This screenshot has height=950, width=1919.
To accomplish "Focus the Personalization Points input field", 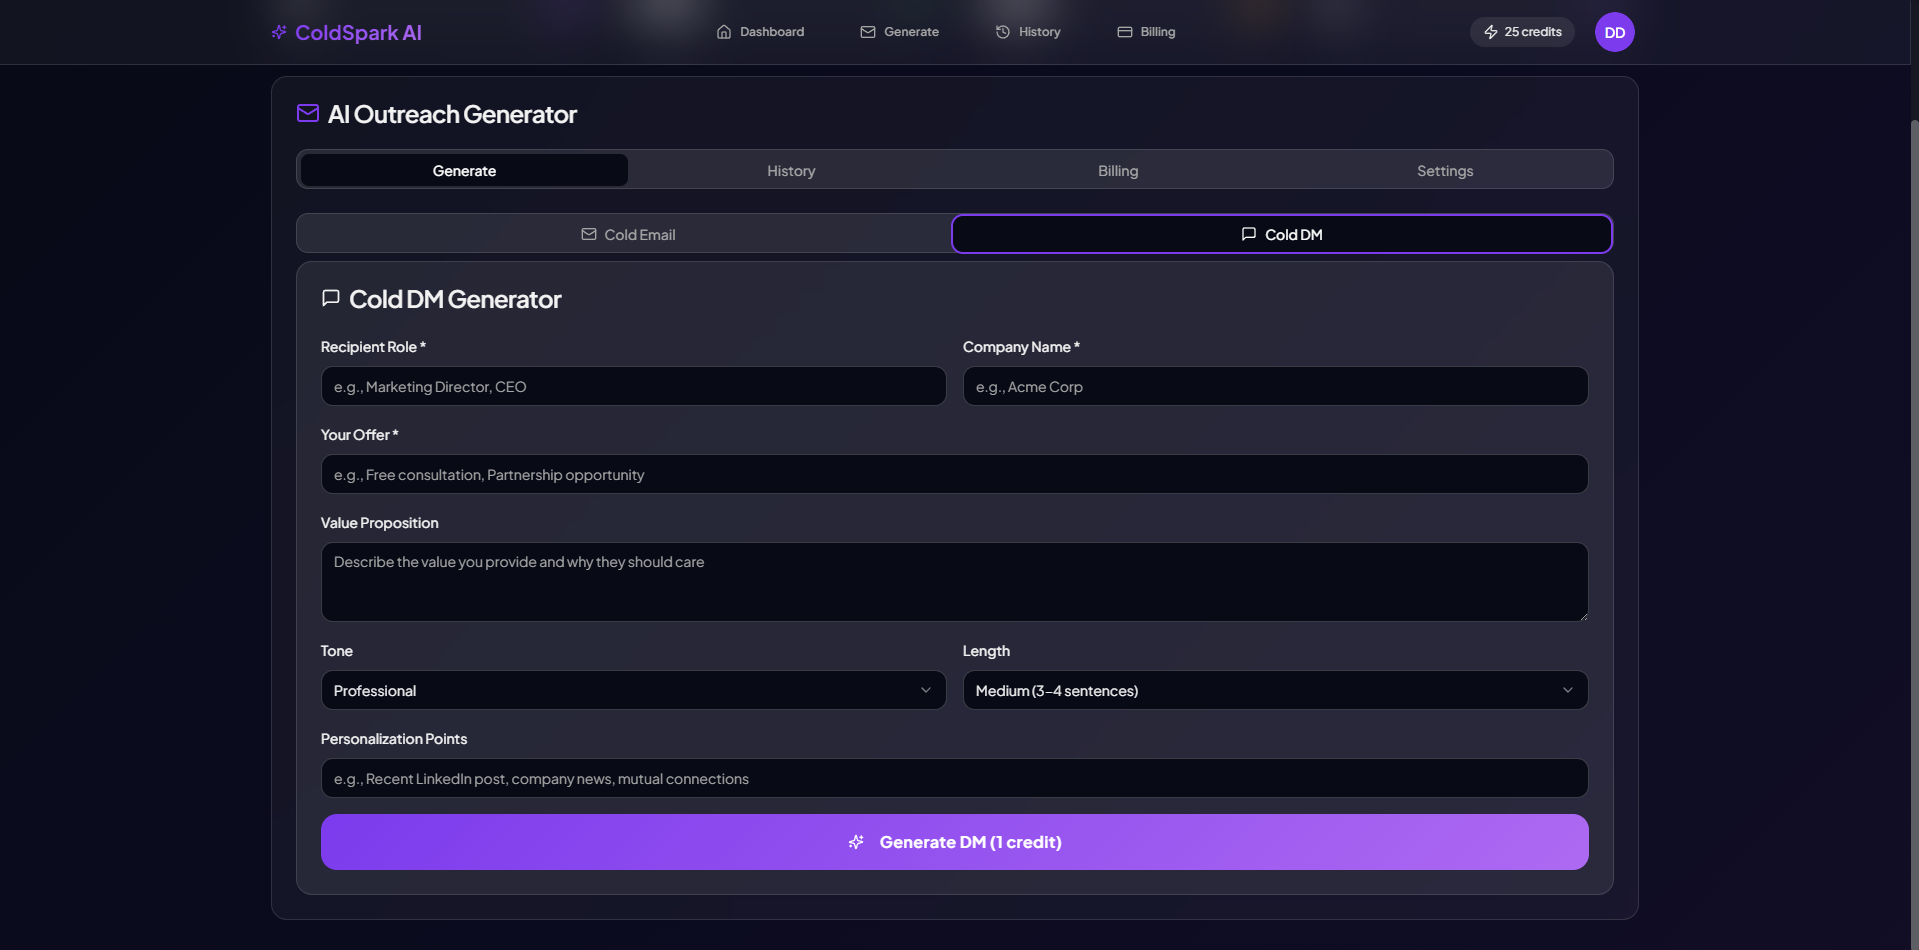I will point(954,778).
